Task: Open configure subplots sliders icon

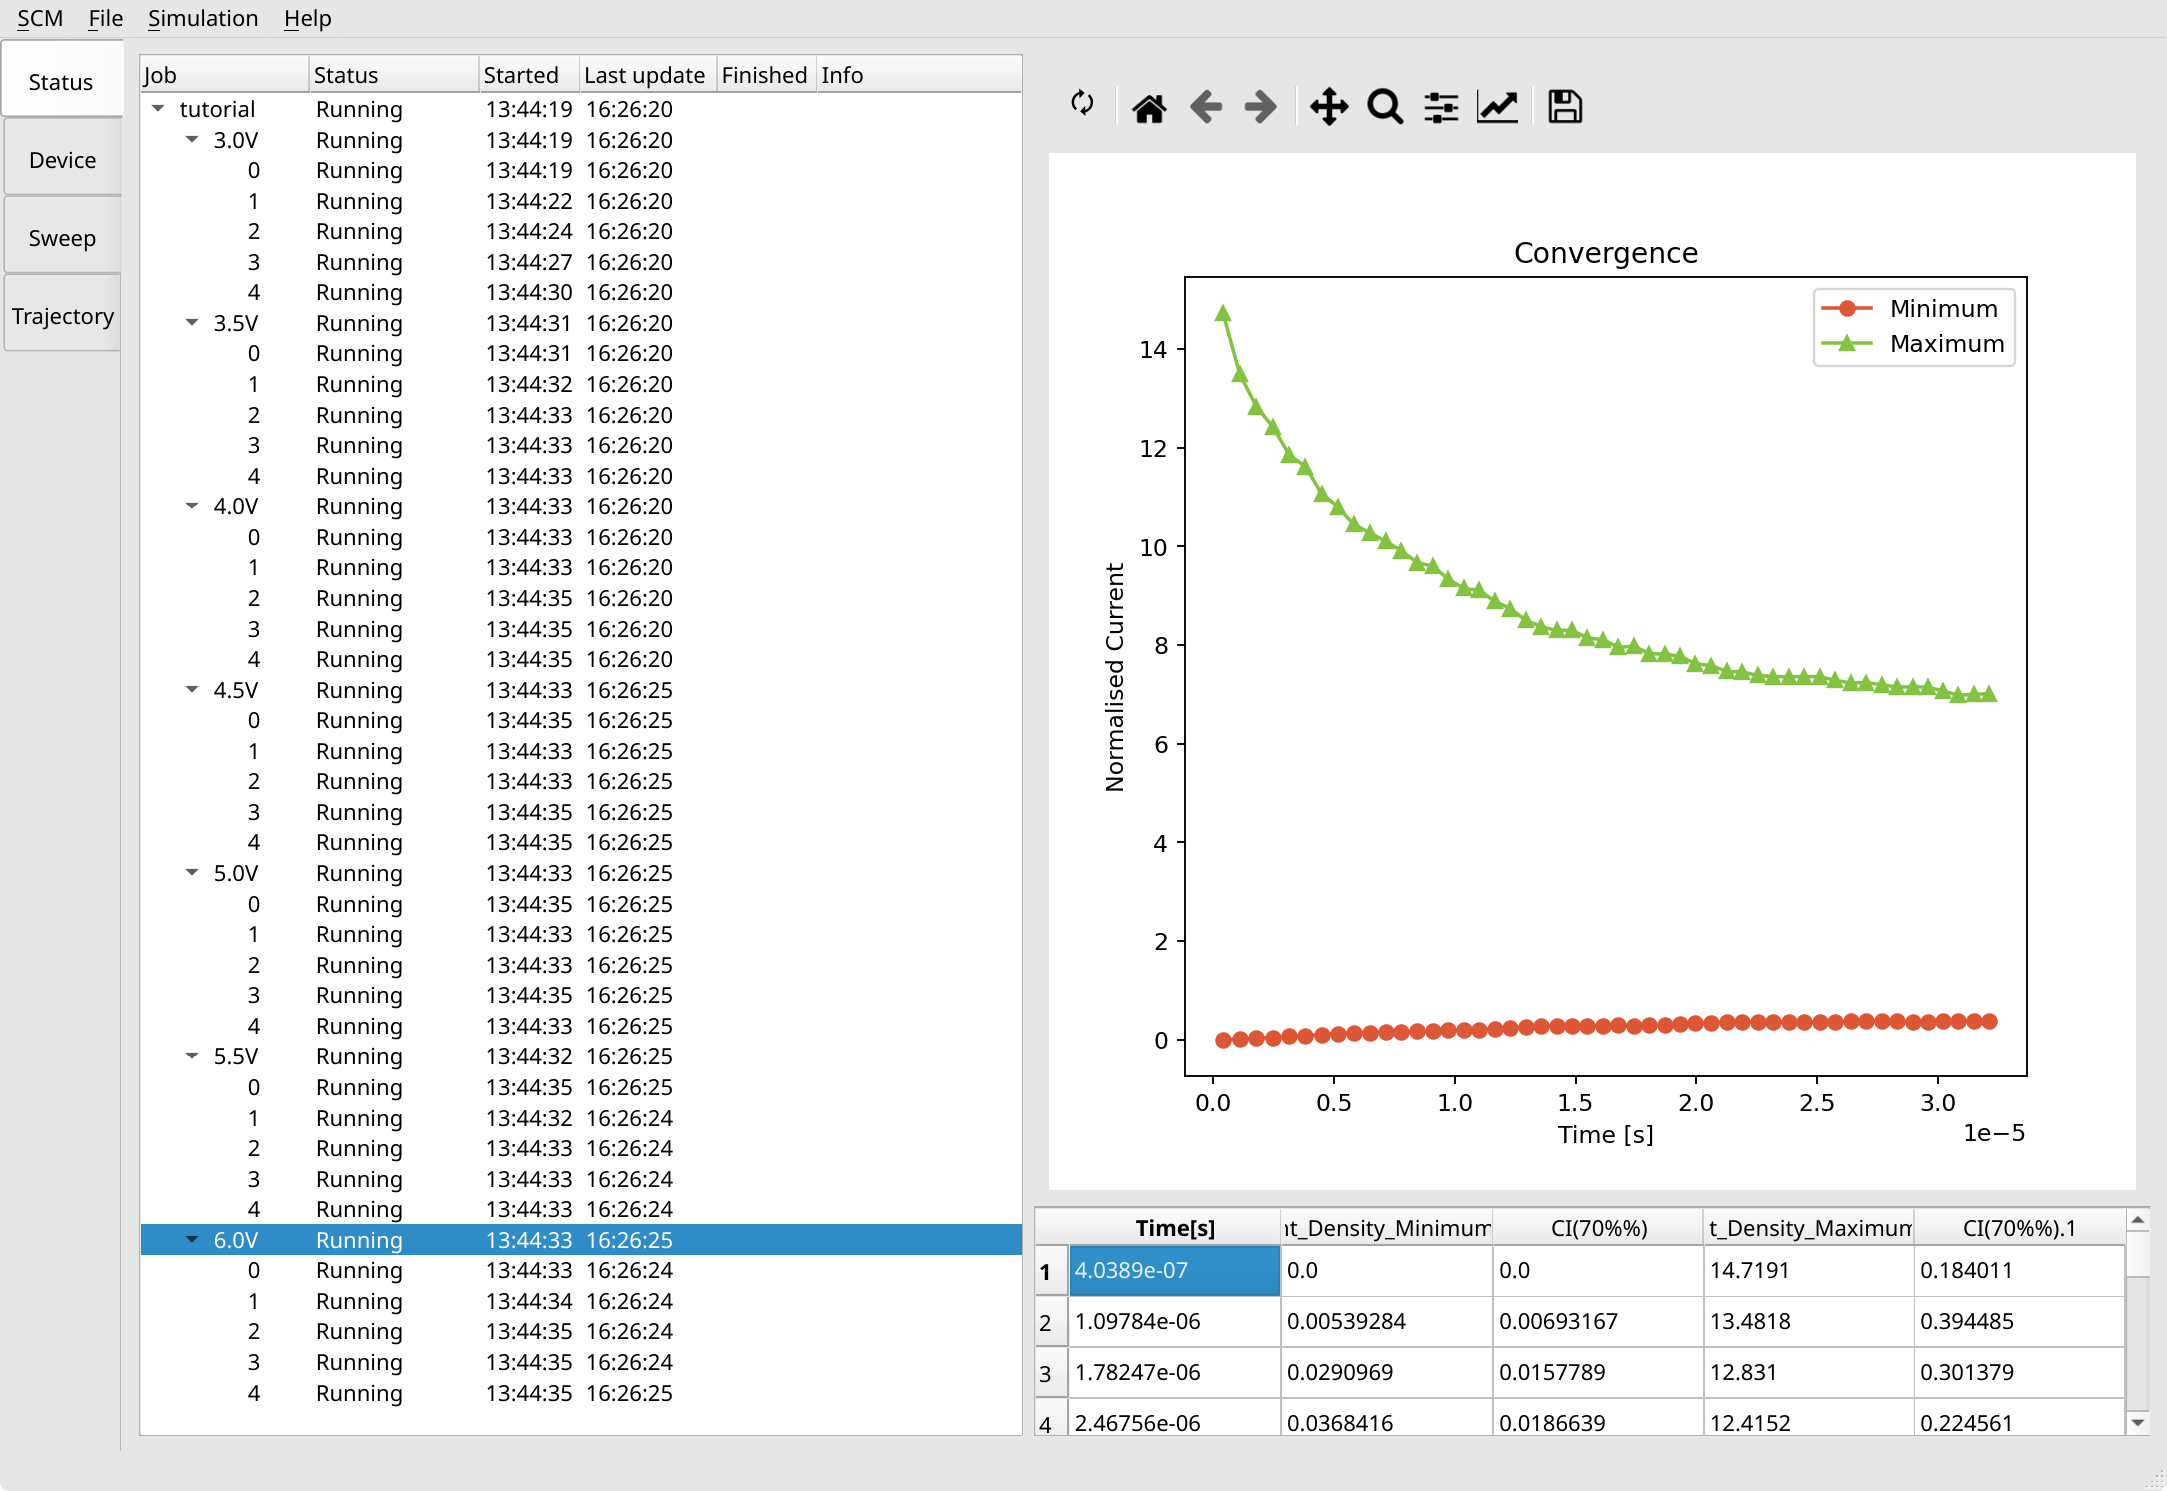Action: point(1441,107)
